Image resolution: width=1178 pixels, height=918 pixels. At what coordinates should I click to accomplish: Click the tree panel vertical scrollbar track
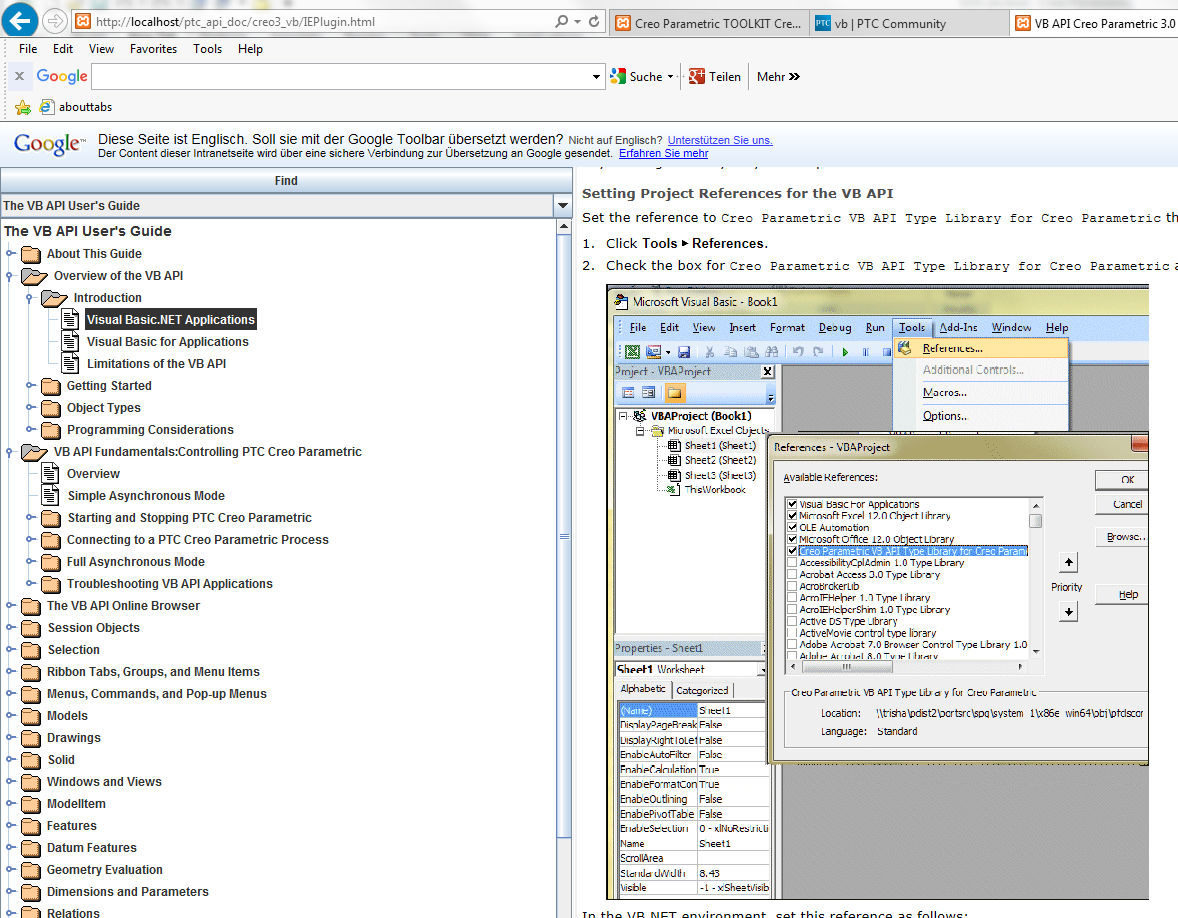tap(564, 875)
